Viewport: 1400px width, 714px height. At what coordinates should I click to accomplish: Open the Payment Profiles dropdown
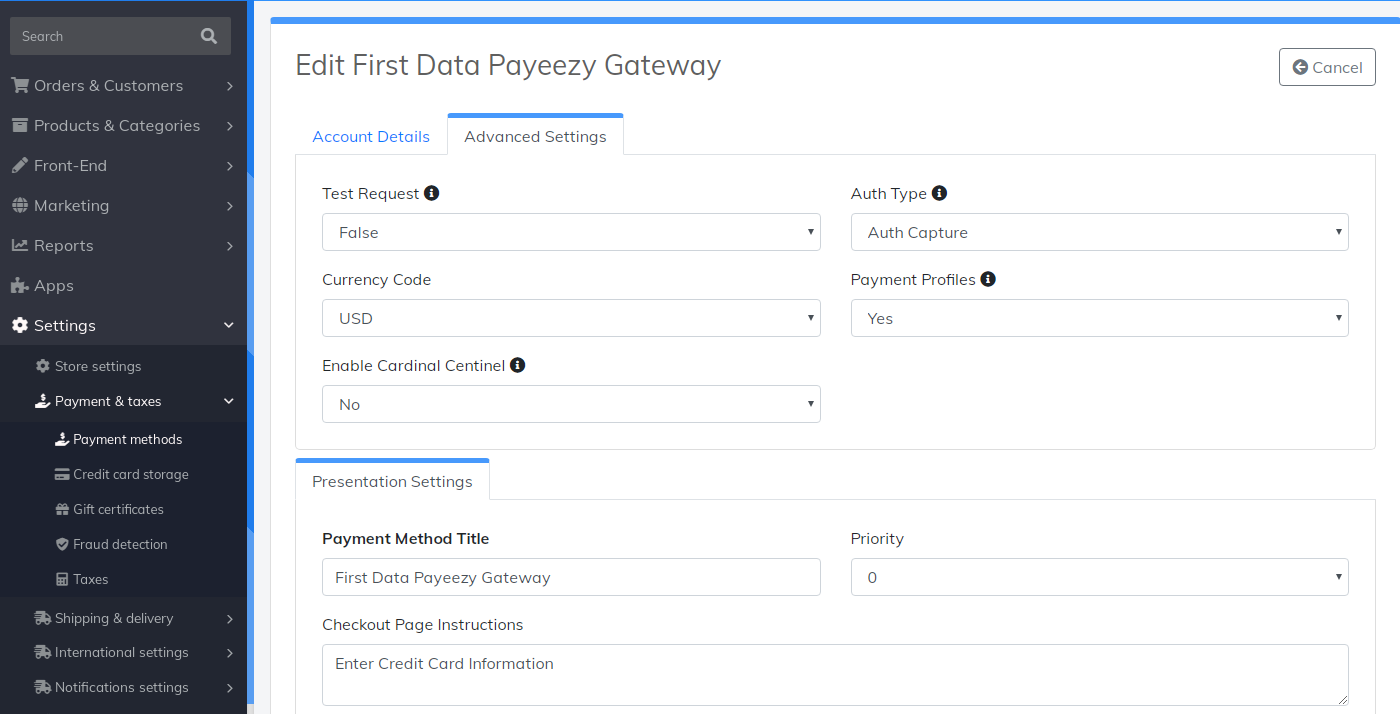pyautogui.click(x=1099, y=318)
